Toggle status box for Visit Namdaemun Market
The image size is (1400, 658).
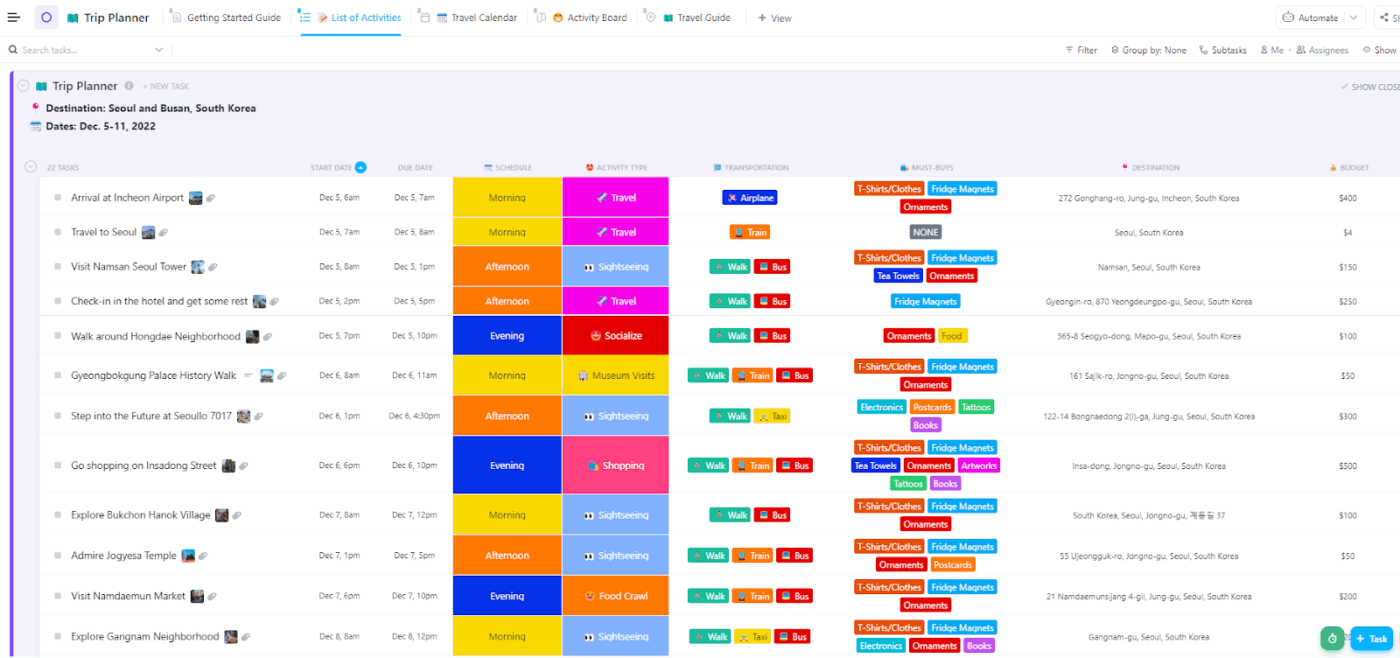(x=58, y=596)
